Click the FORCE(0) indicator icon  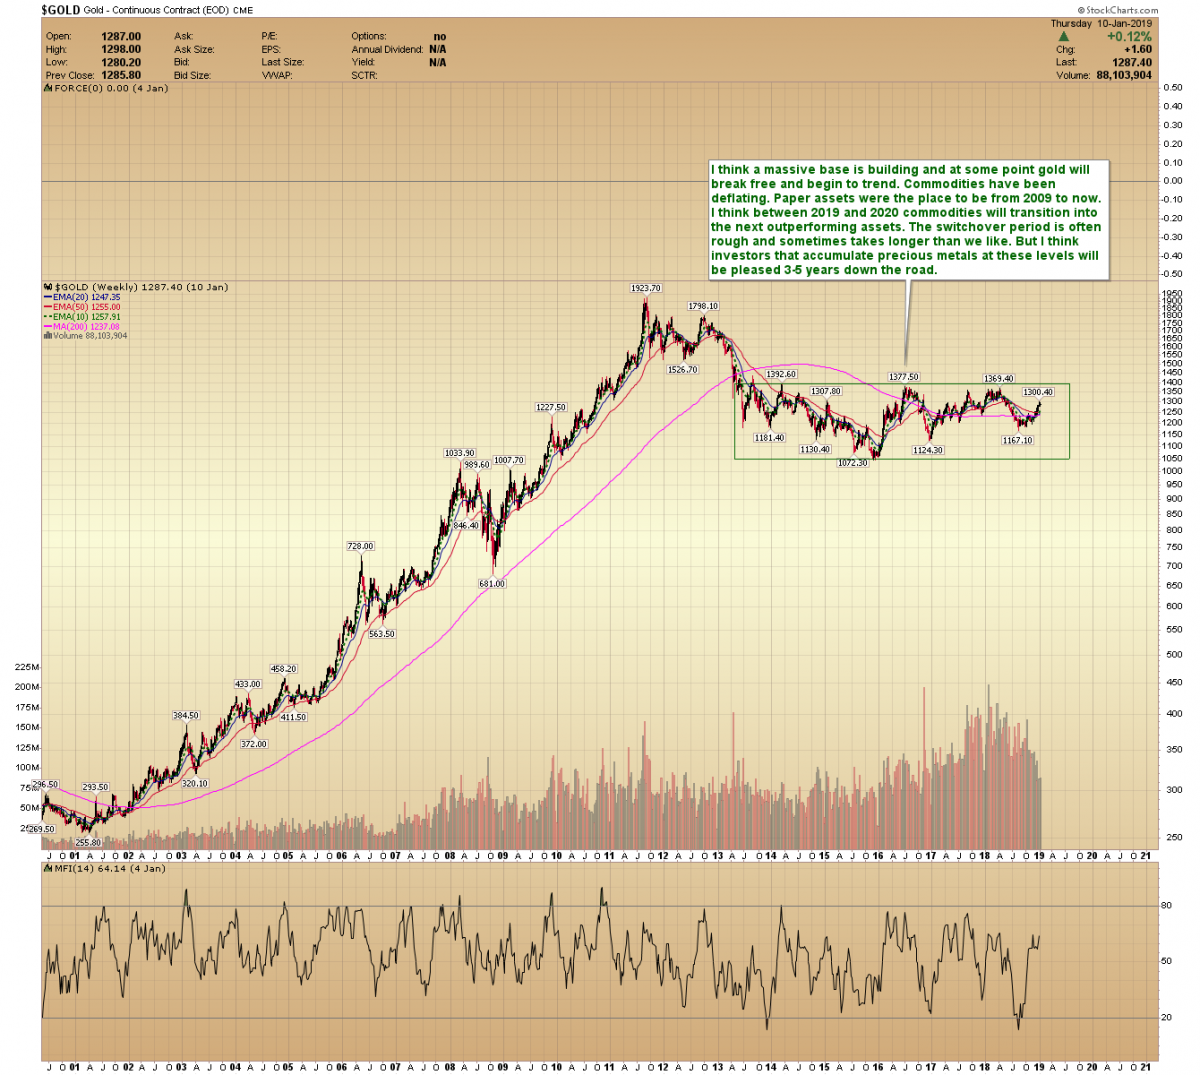pyautogui.click(x=47, y=88)
